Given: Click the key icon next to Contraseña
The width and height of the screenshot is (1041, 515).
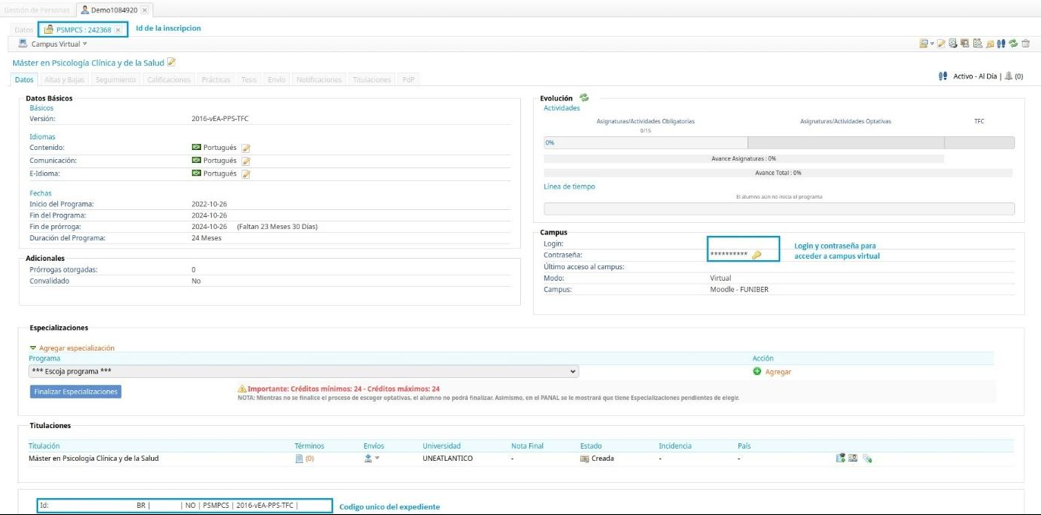Looking at the screenshot, I should tap(757, 255).
